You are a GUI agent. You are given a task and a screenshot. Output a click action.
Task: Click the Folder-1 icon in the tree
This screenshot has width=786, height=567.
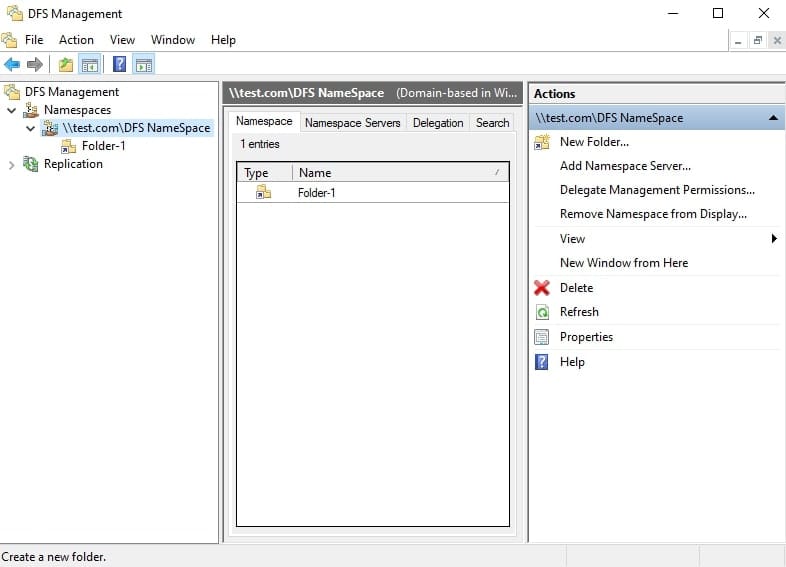pyautogui.click(x=68, y=146)
